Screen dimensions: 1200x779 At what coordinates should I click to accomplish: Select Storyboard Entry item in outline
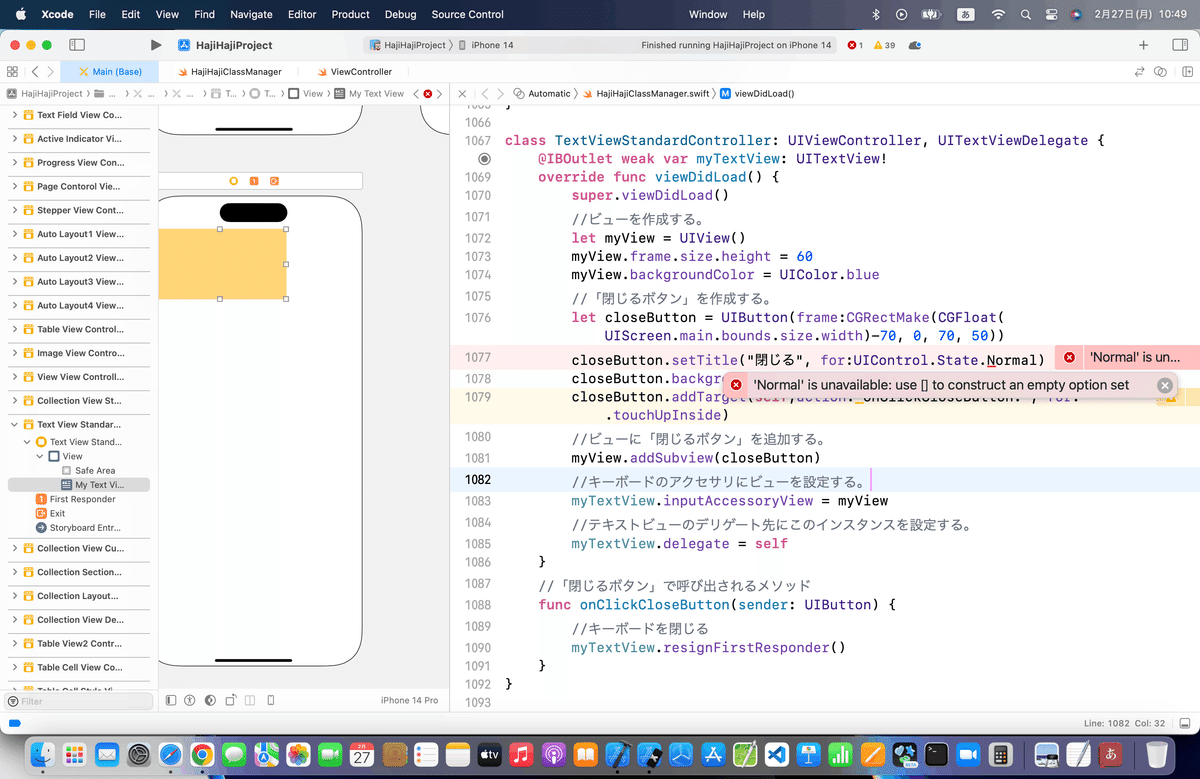tap(78, 527)
